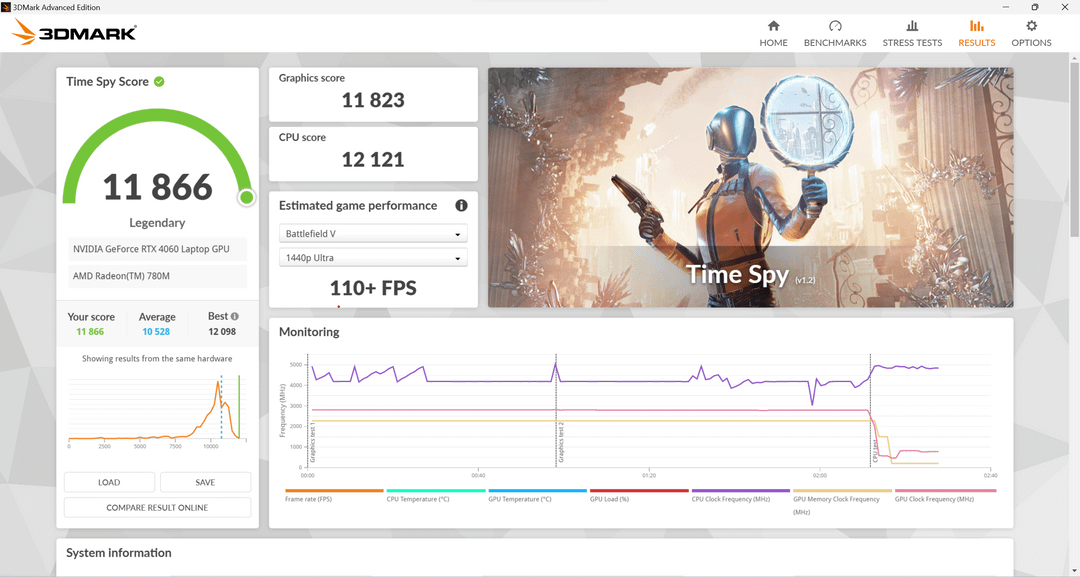Toggle the GPU Load (%) legend
The width and height of the screenshot is (1080, 577).
638,495
